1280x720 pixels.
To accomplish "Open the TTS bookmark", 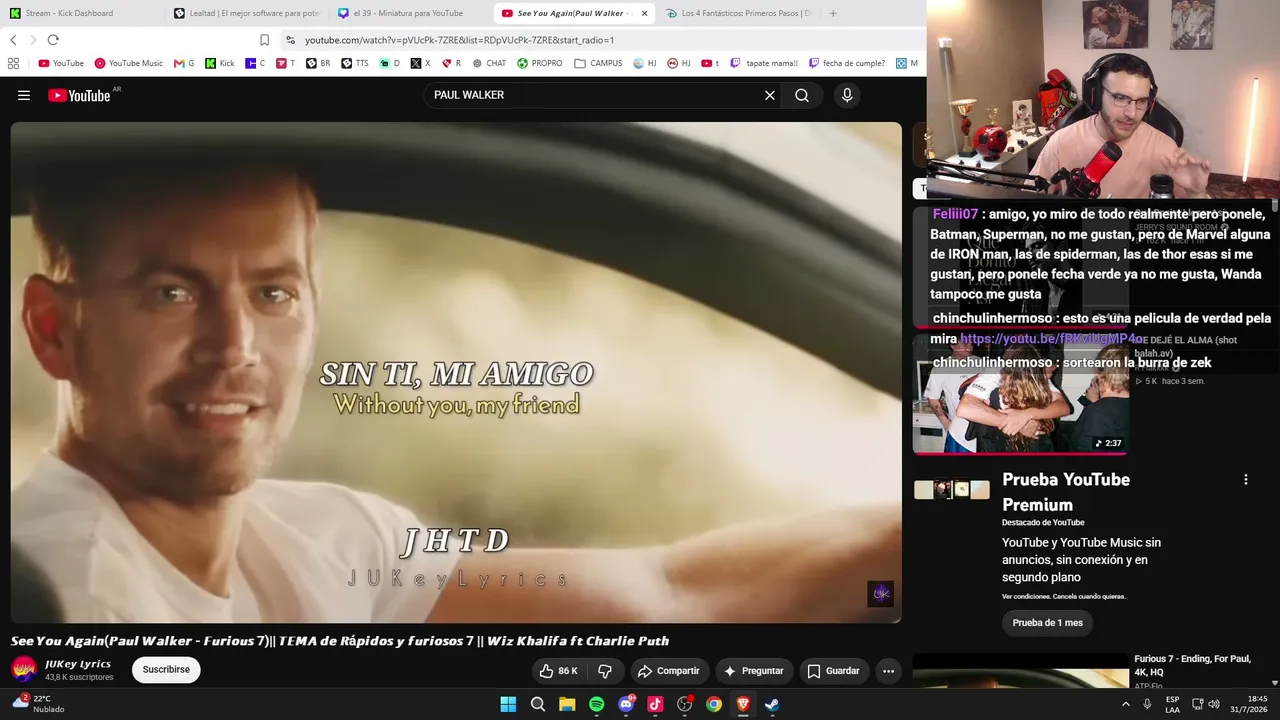I will coord(355,63).
